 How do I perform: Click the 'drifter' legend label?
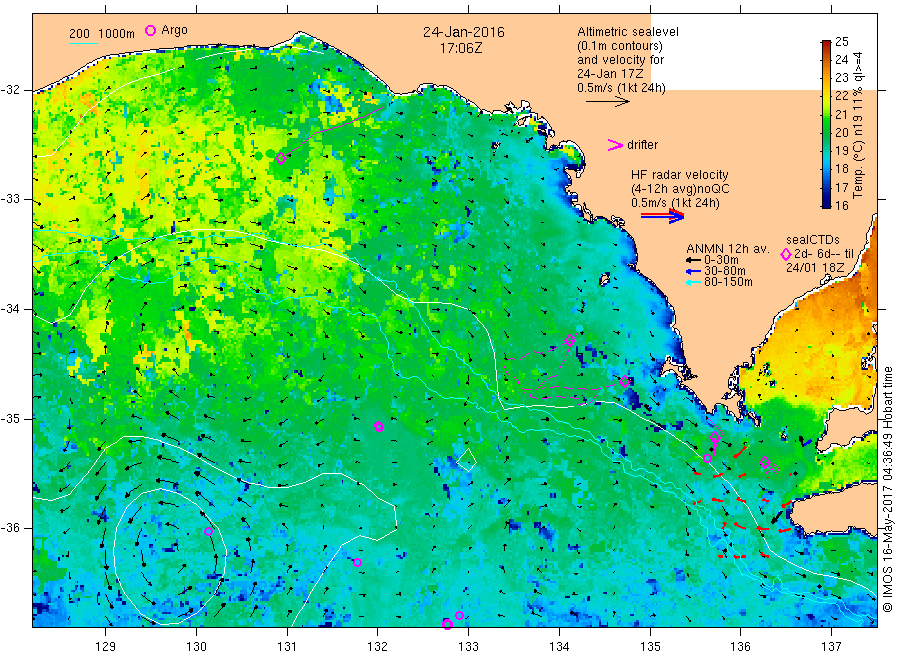(x=642, y=145)
